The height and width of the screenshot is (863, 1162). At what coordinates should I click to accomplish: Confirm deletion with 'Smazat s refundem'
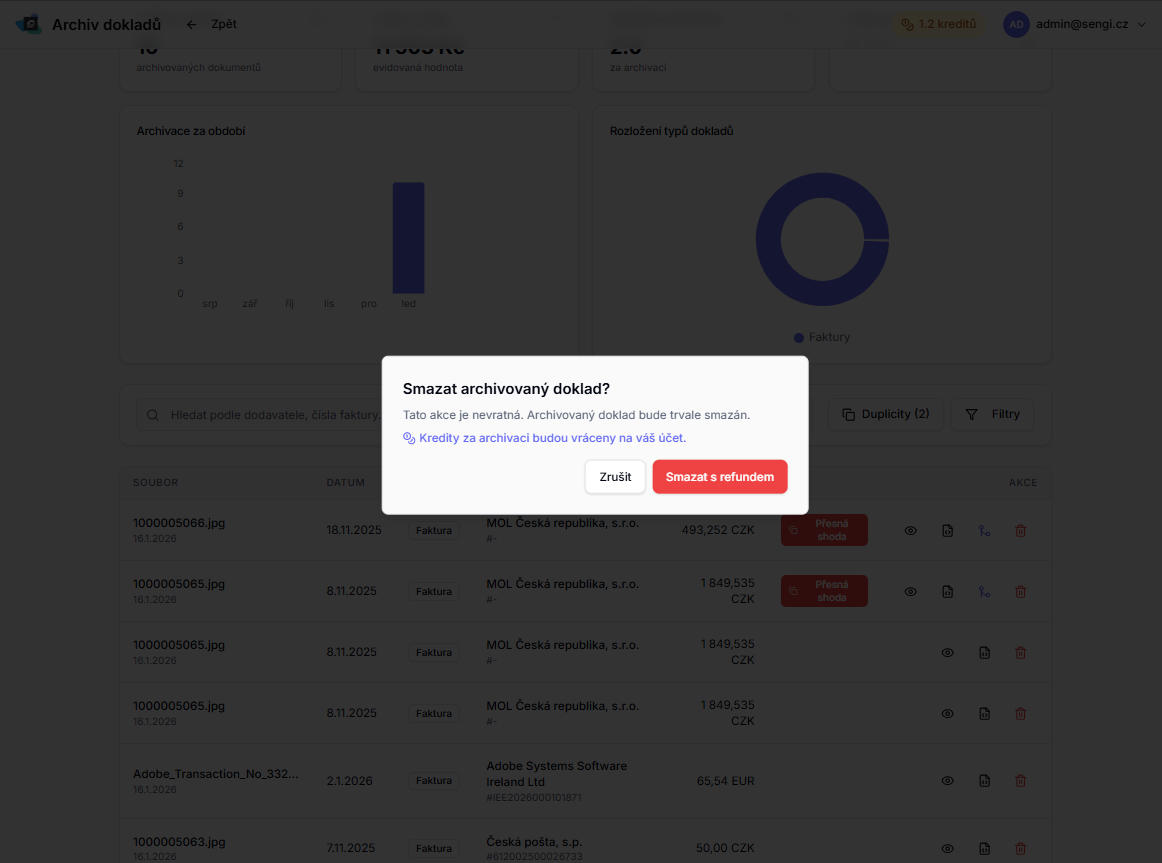[719, 477]
